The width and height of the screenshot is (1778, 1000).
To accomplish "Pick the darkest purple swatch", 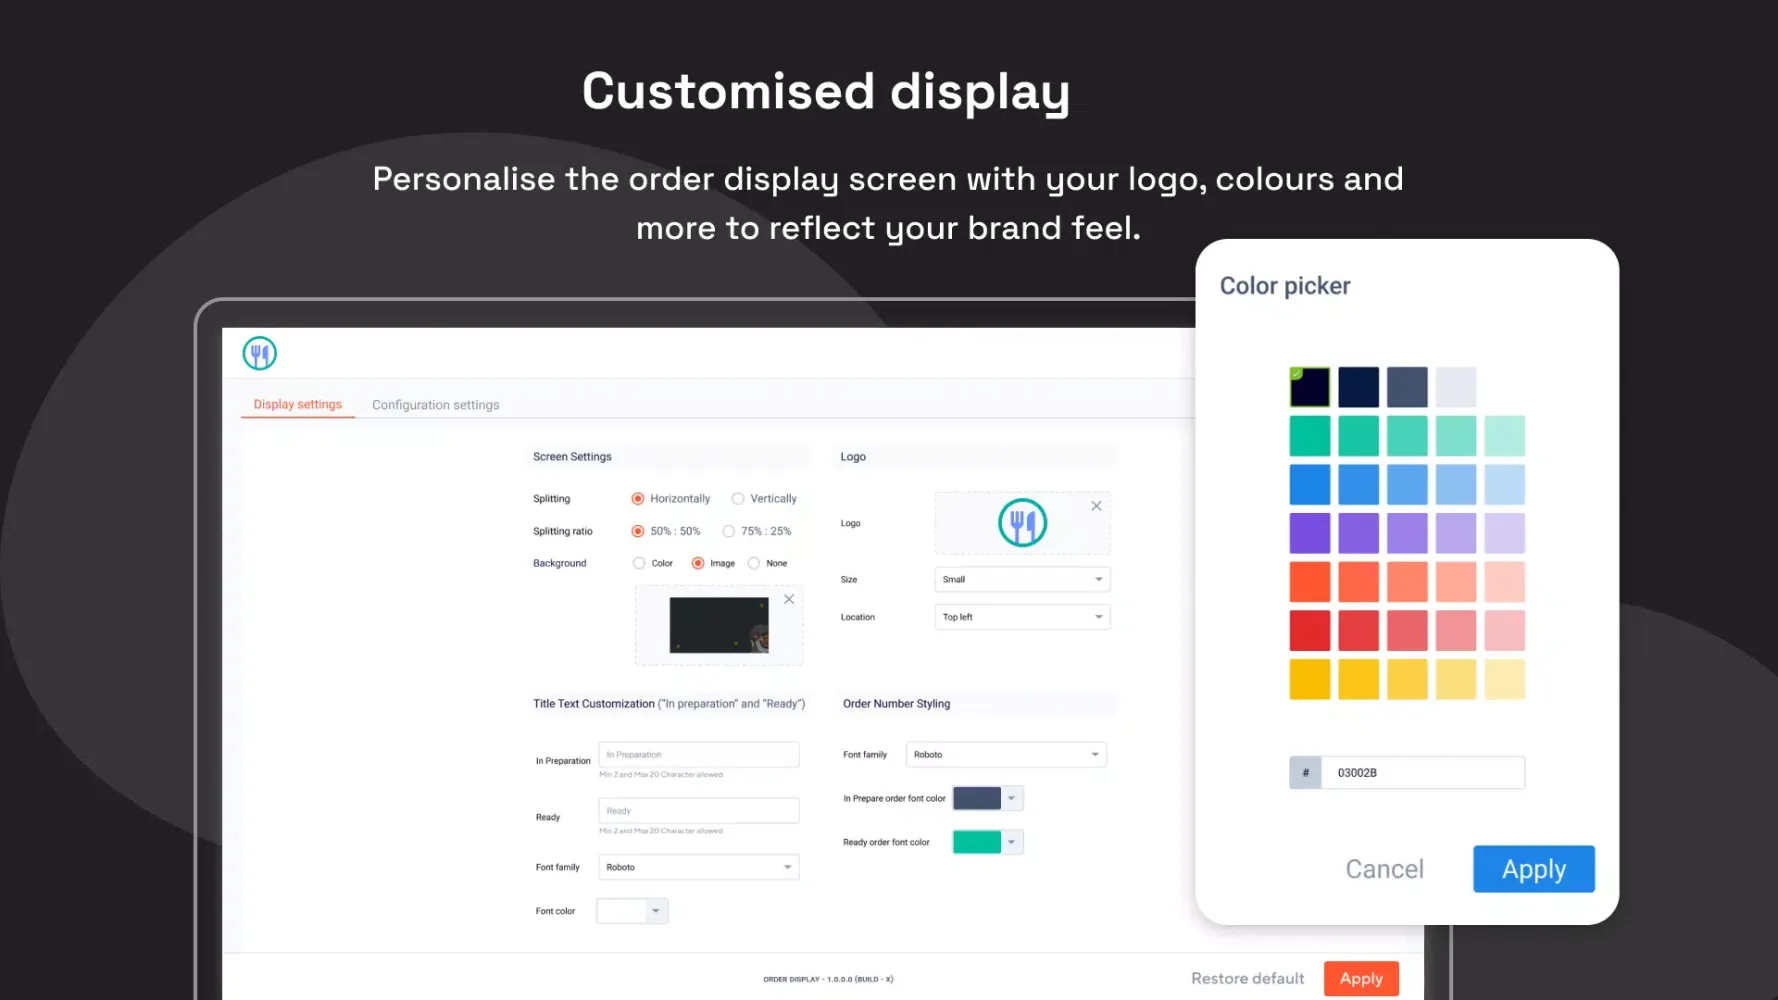I will [x=1310, y=533].
